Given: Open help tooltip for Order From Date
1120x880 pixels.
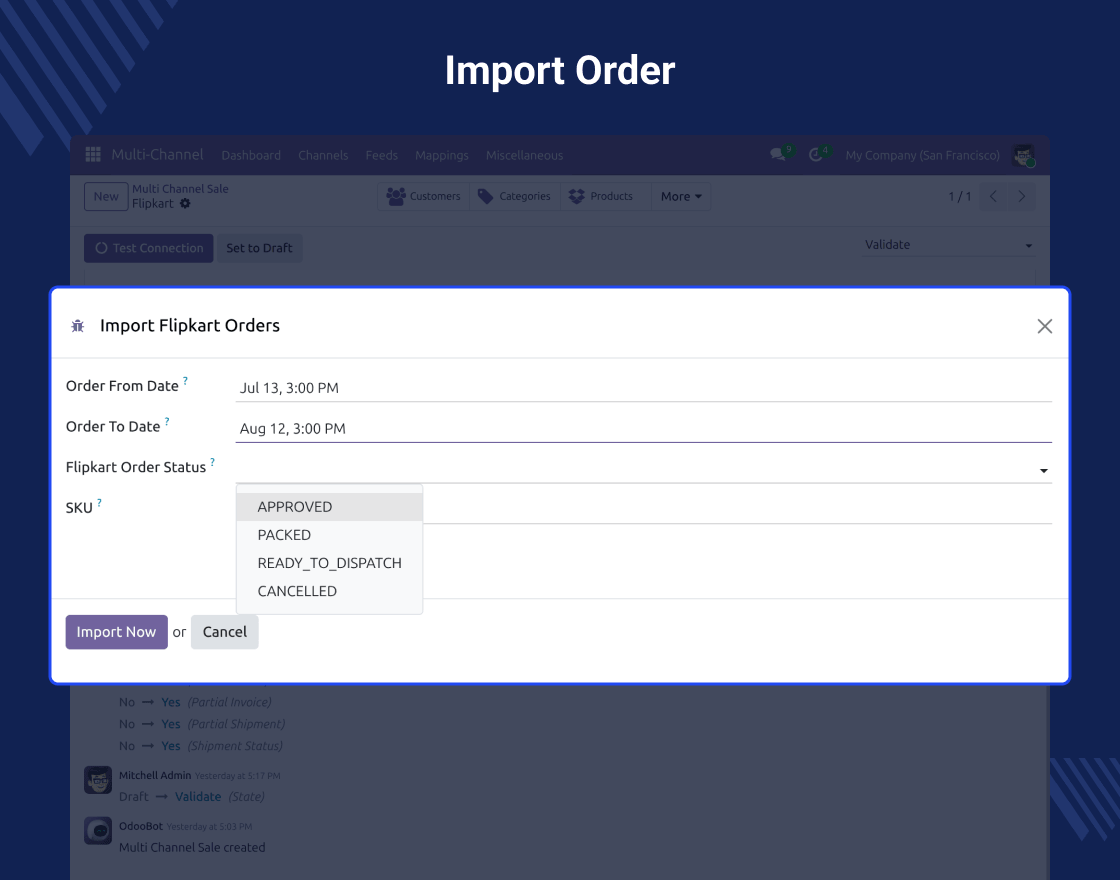Looking at the screenshot, I should point(185,381).
